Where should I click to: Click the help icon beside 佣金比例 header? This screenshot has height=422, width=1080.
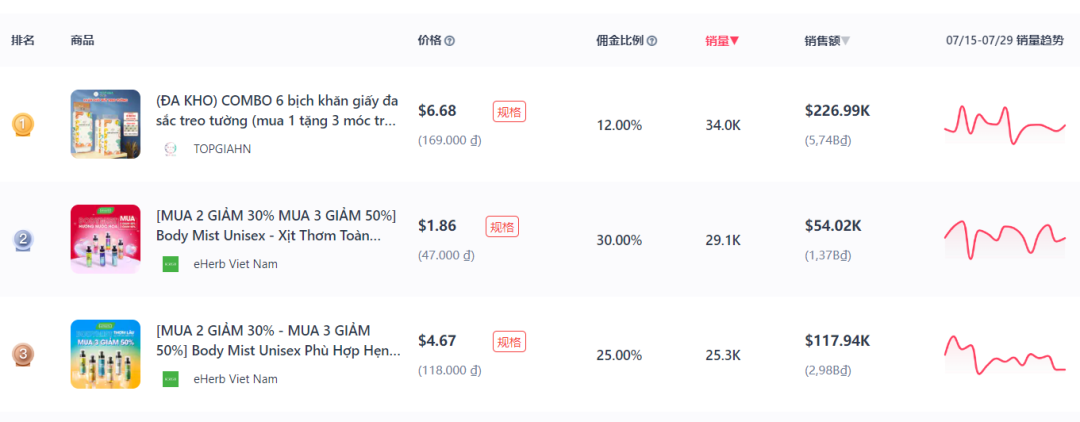[652, 41]
